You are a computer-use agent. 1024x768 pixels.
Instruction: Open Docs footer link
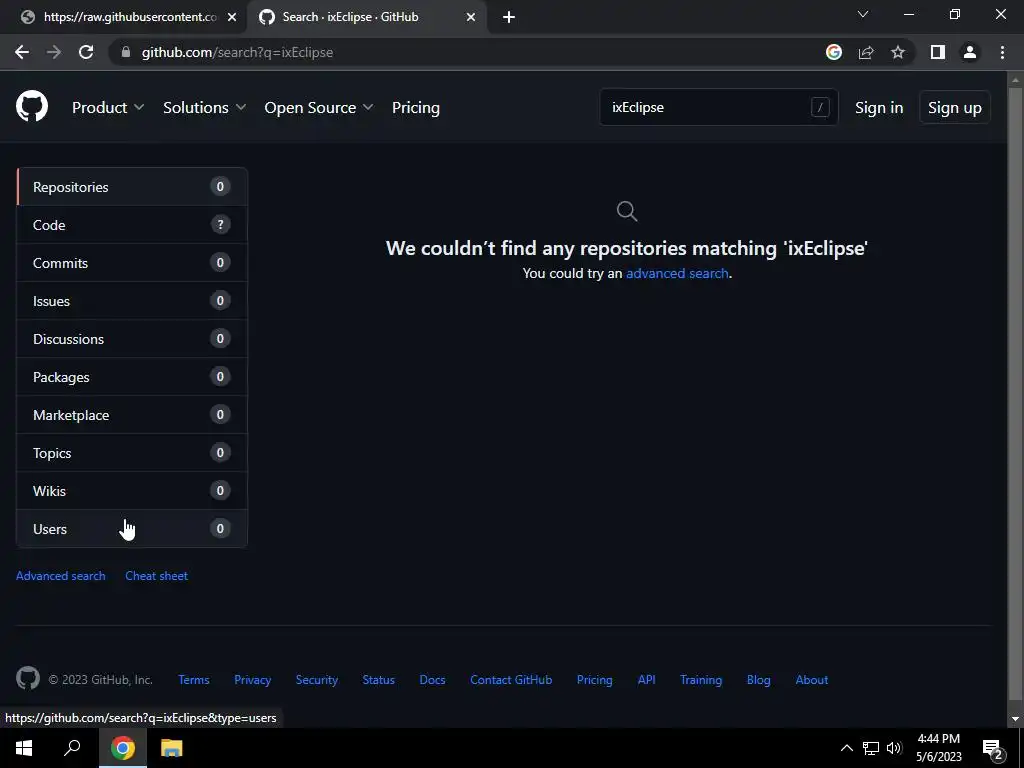pos(432,679)
